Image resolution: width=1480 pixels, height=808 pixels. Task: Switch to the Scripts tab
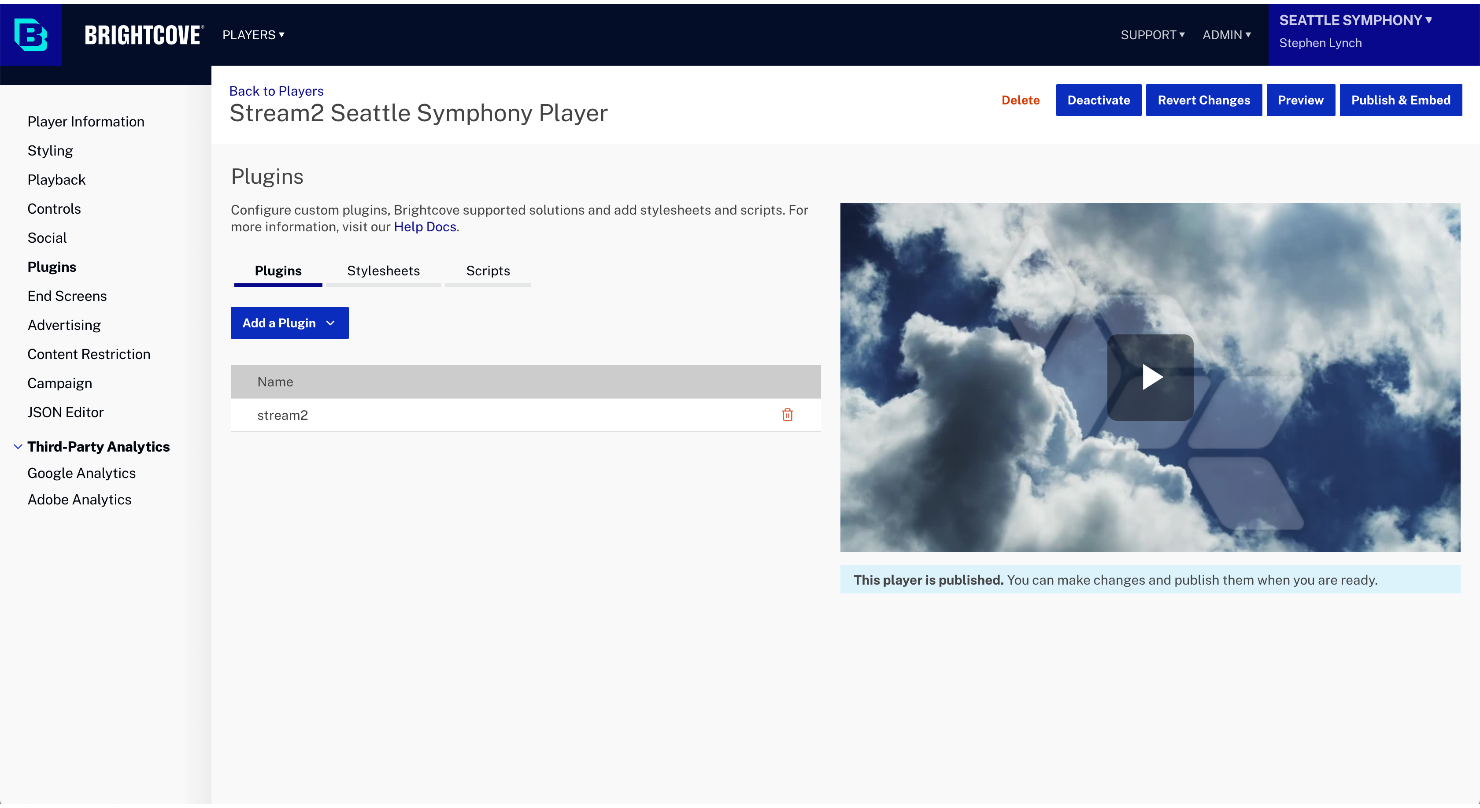(488, 271)
